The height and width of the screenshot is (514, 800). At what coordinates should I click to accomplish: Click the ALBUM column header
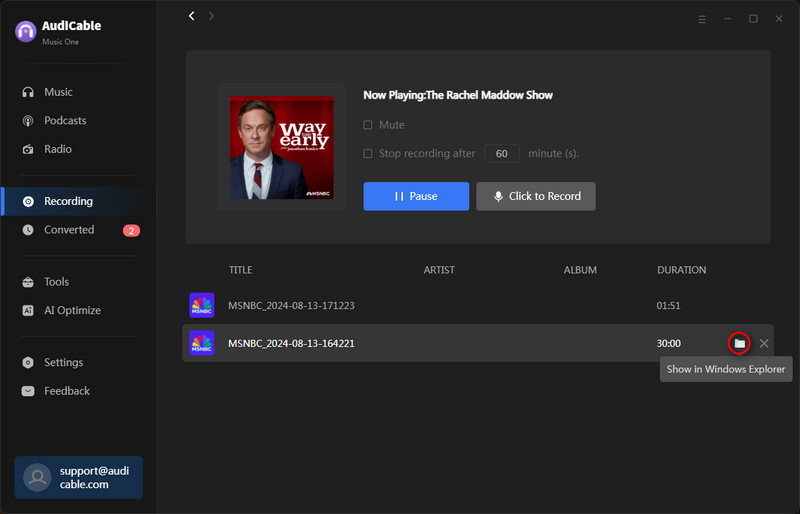[580, 270]
